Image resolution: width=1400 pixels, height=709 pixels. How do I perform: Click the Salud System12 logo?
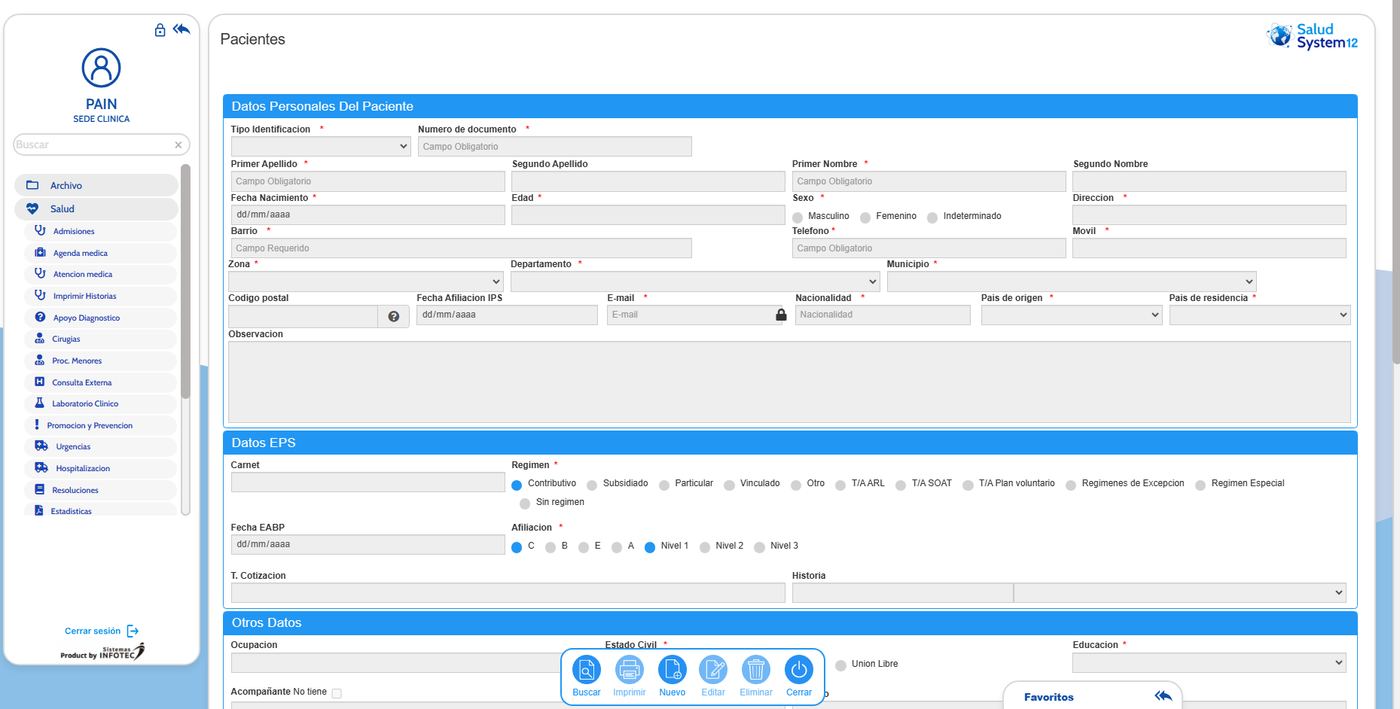pyautogui.click(x=1312, y=37)
